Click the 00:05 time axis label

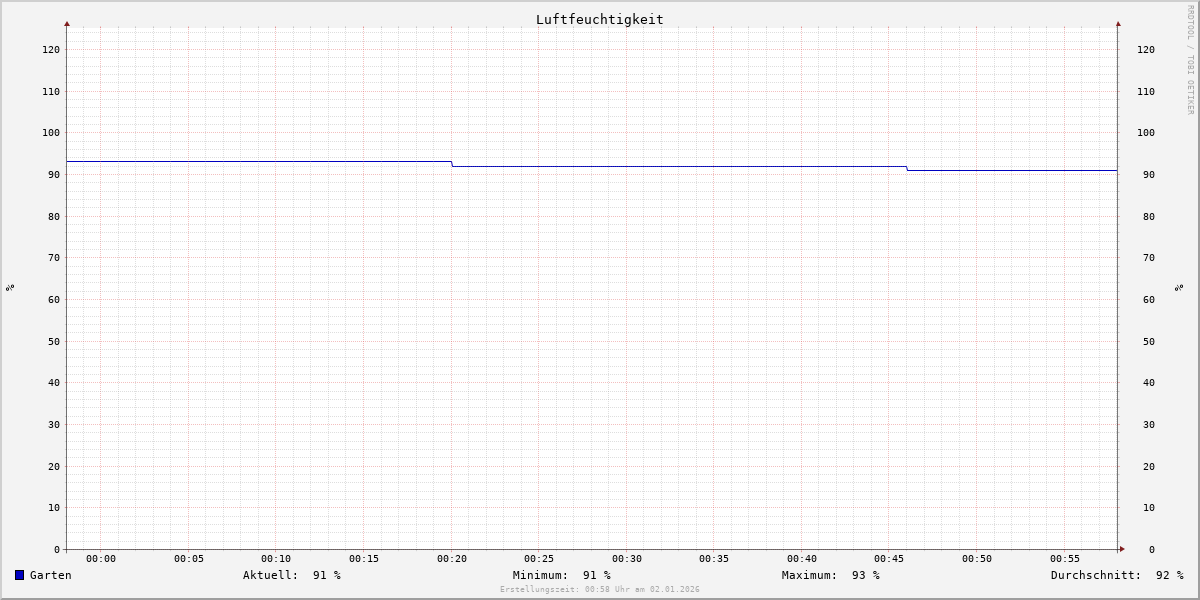(189, 559)
